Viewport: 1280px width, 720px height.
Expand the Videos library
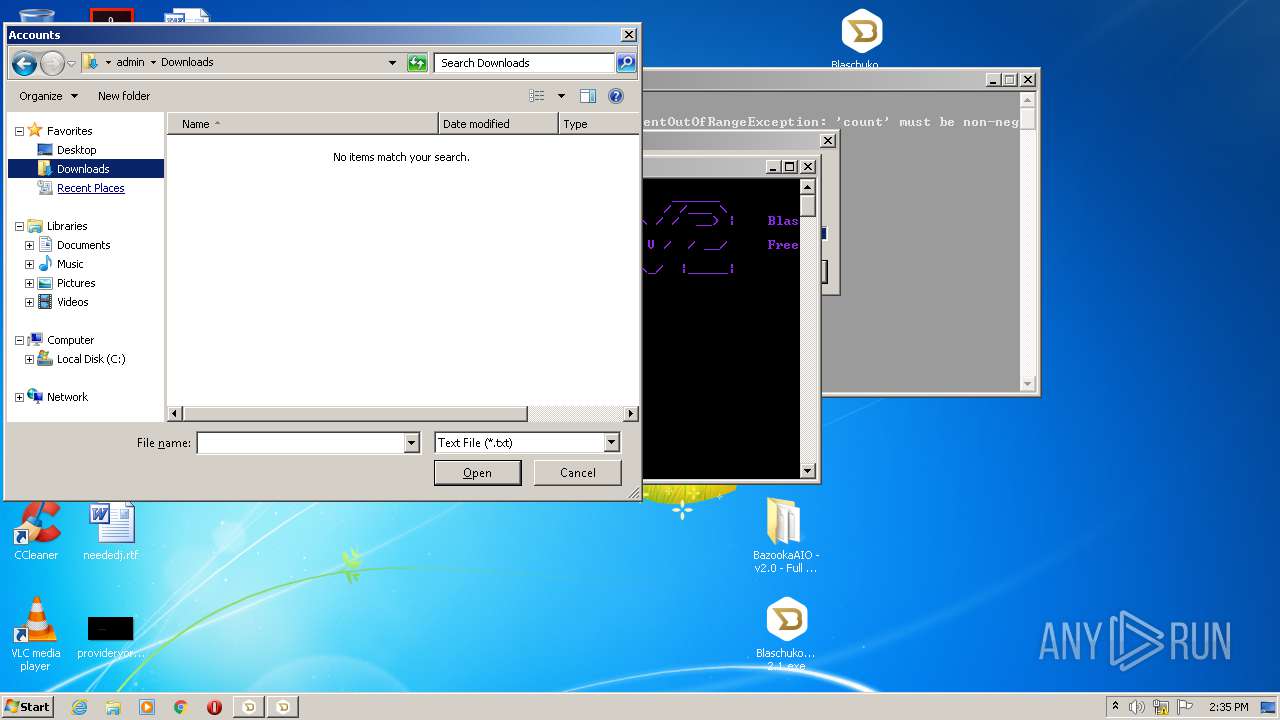tap(29, 302)
